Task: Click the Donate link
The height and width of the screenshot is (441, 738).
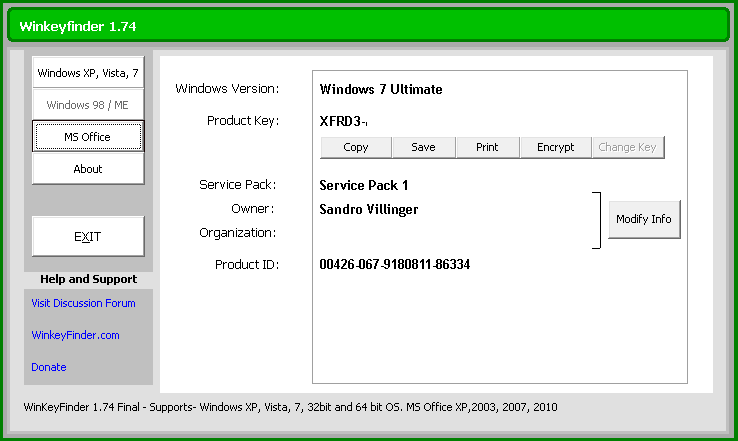Action: (x=49, y=367)
